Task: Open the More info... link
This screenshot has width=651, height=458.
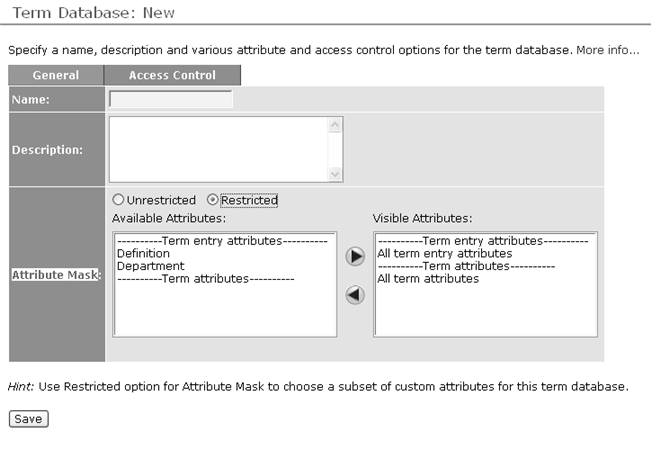Action: click(x=607, y=50)
